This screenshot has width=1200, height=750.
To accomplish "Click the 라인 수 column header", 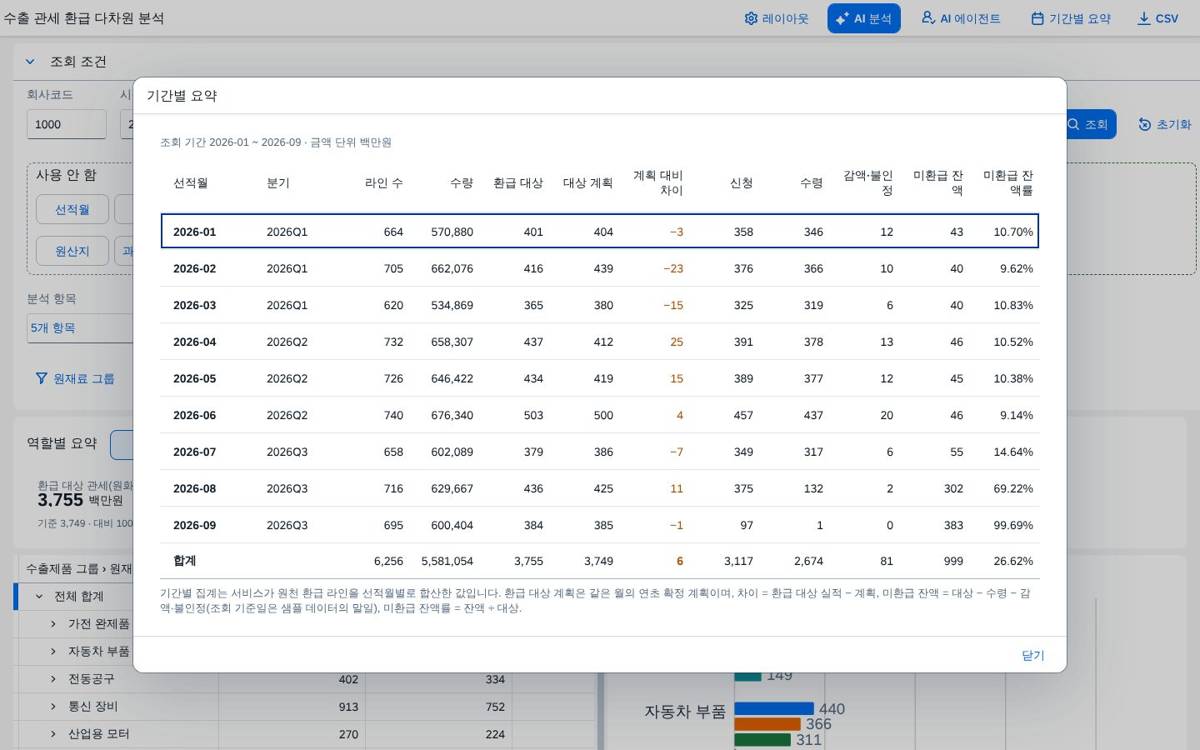I will pyautogui.click(x=385, y=183).
